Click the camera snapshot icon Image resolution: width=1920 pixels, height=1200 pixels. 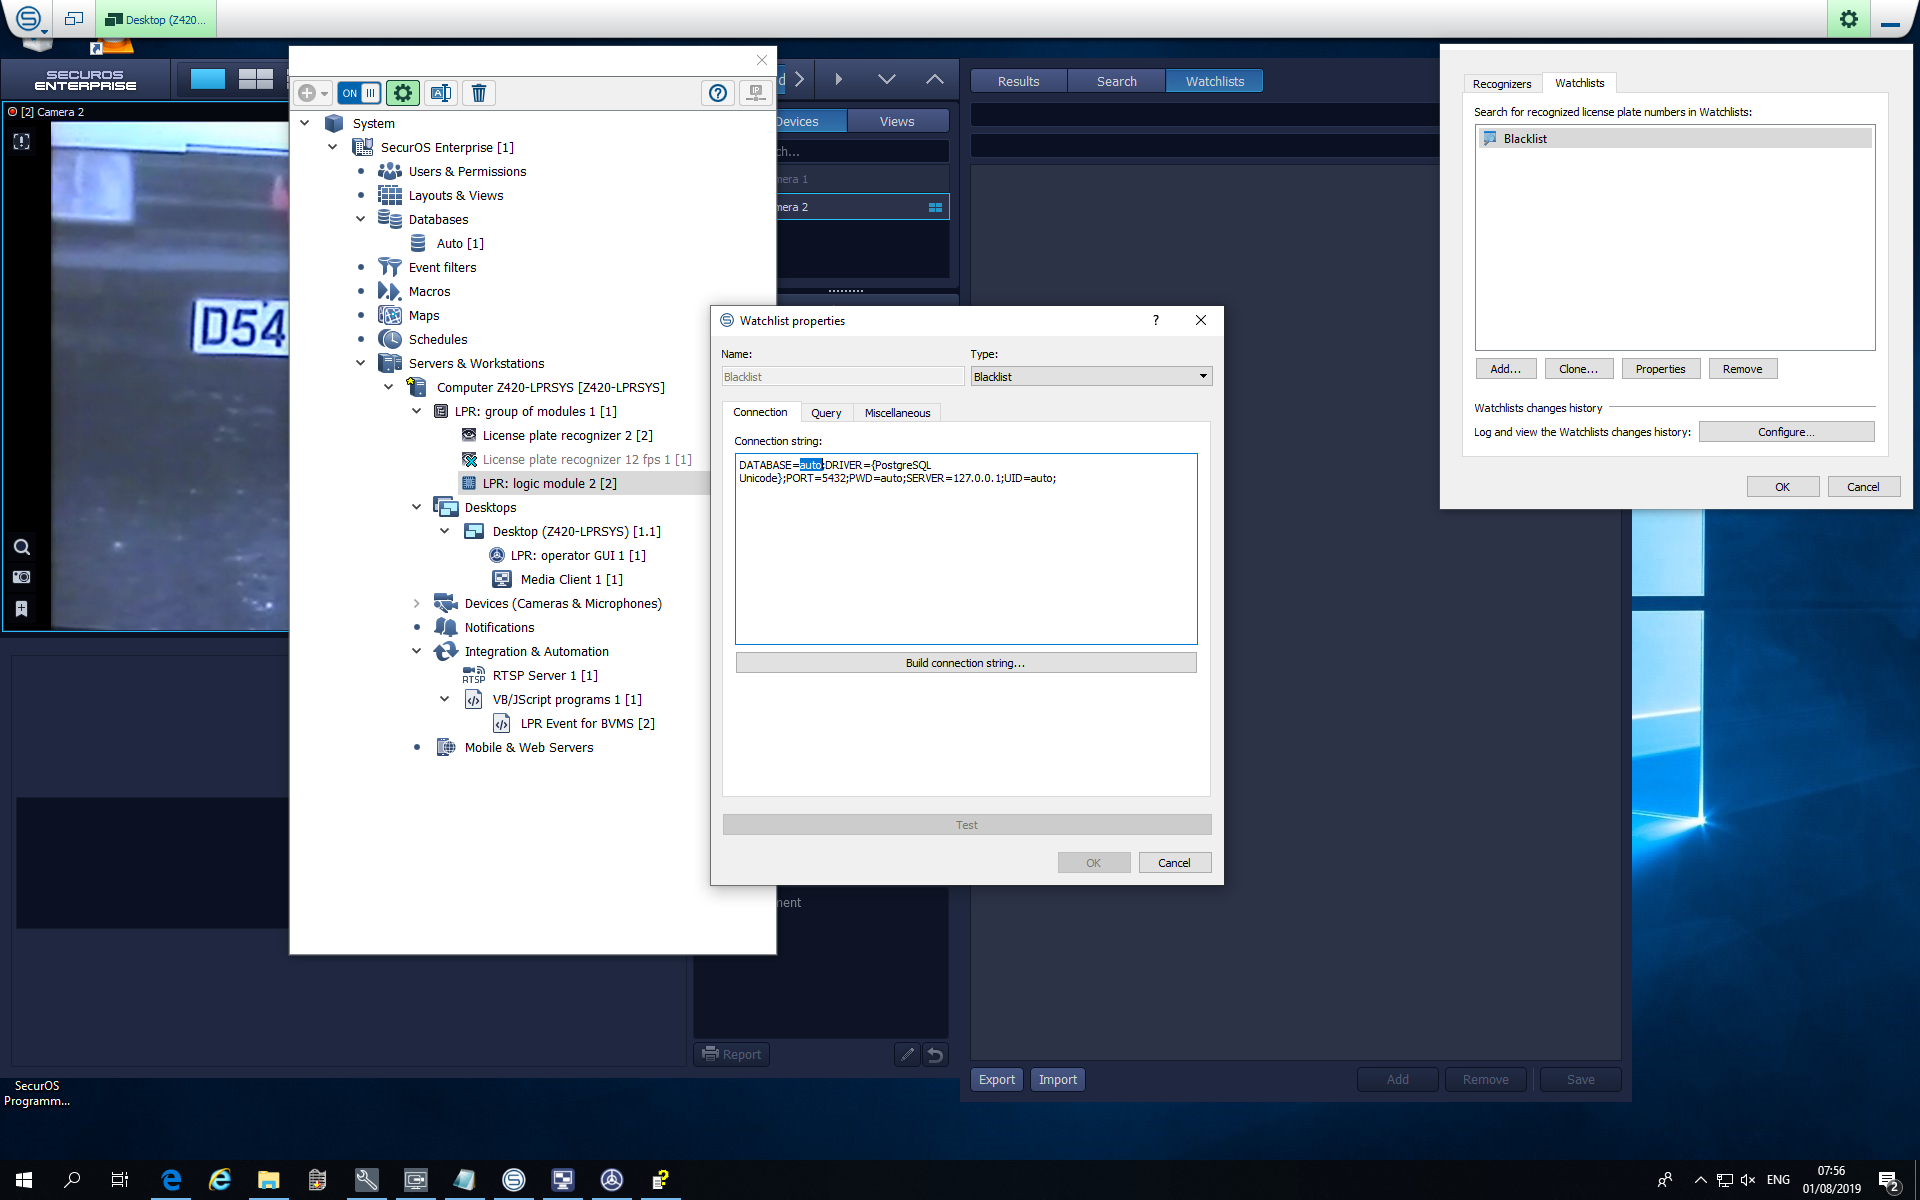pos(21,577)
